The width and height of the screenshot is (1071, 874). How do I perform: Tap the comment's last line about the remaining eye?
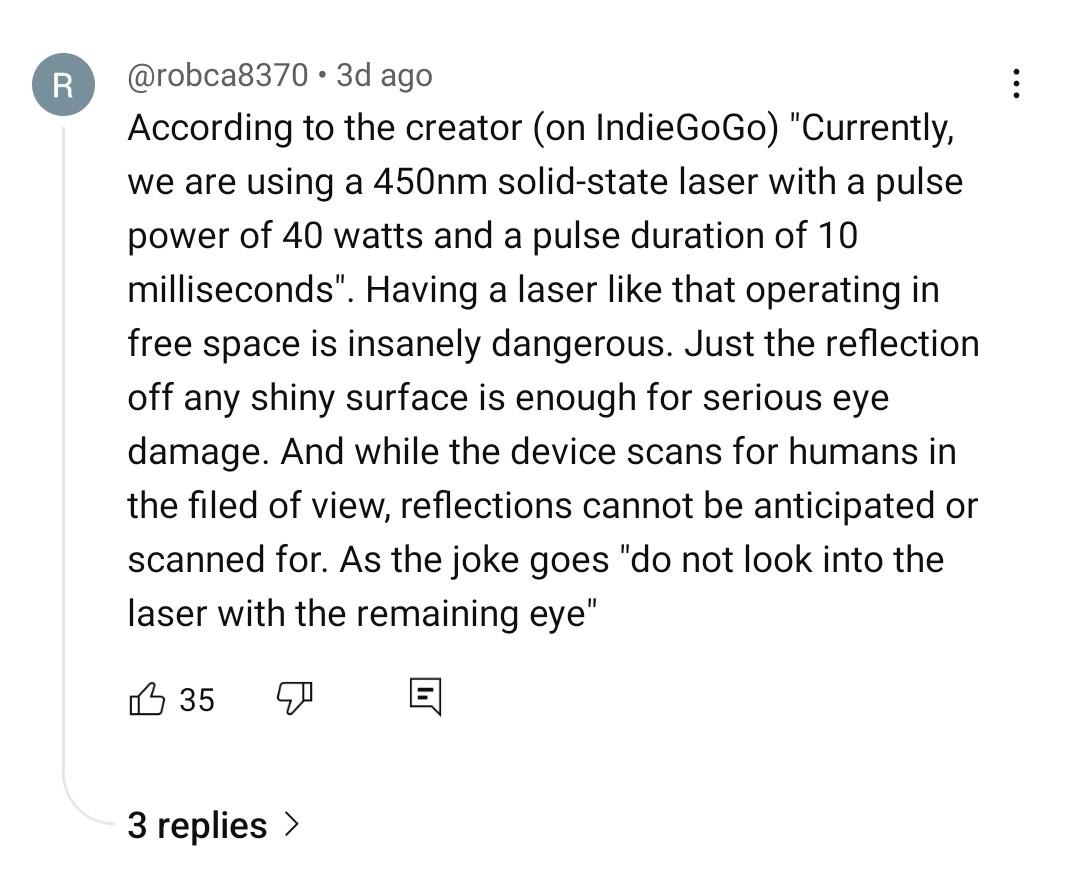pyautogui.click(x=363, y=613)
